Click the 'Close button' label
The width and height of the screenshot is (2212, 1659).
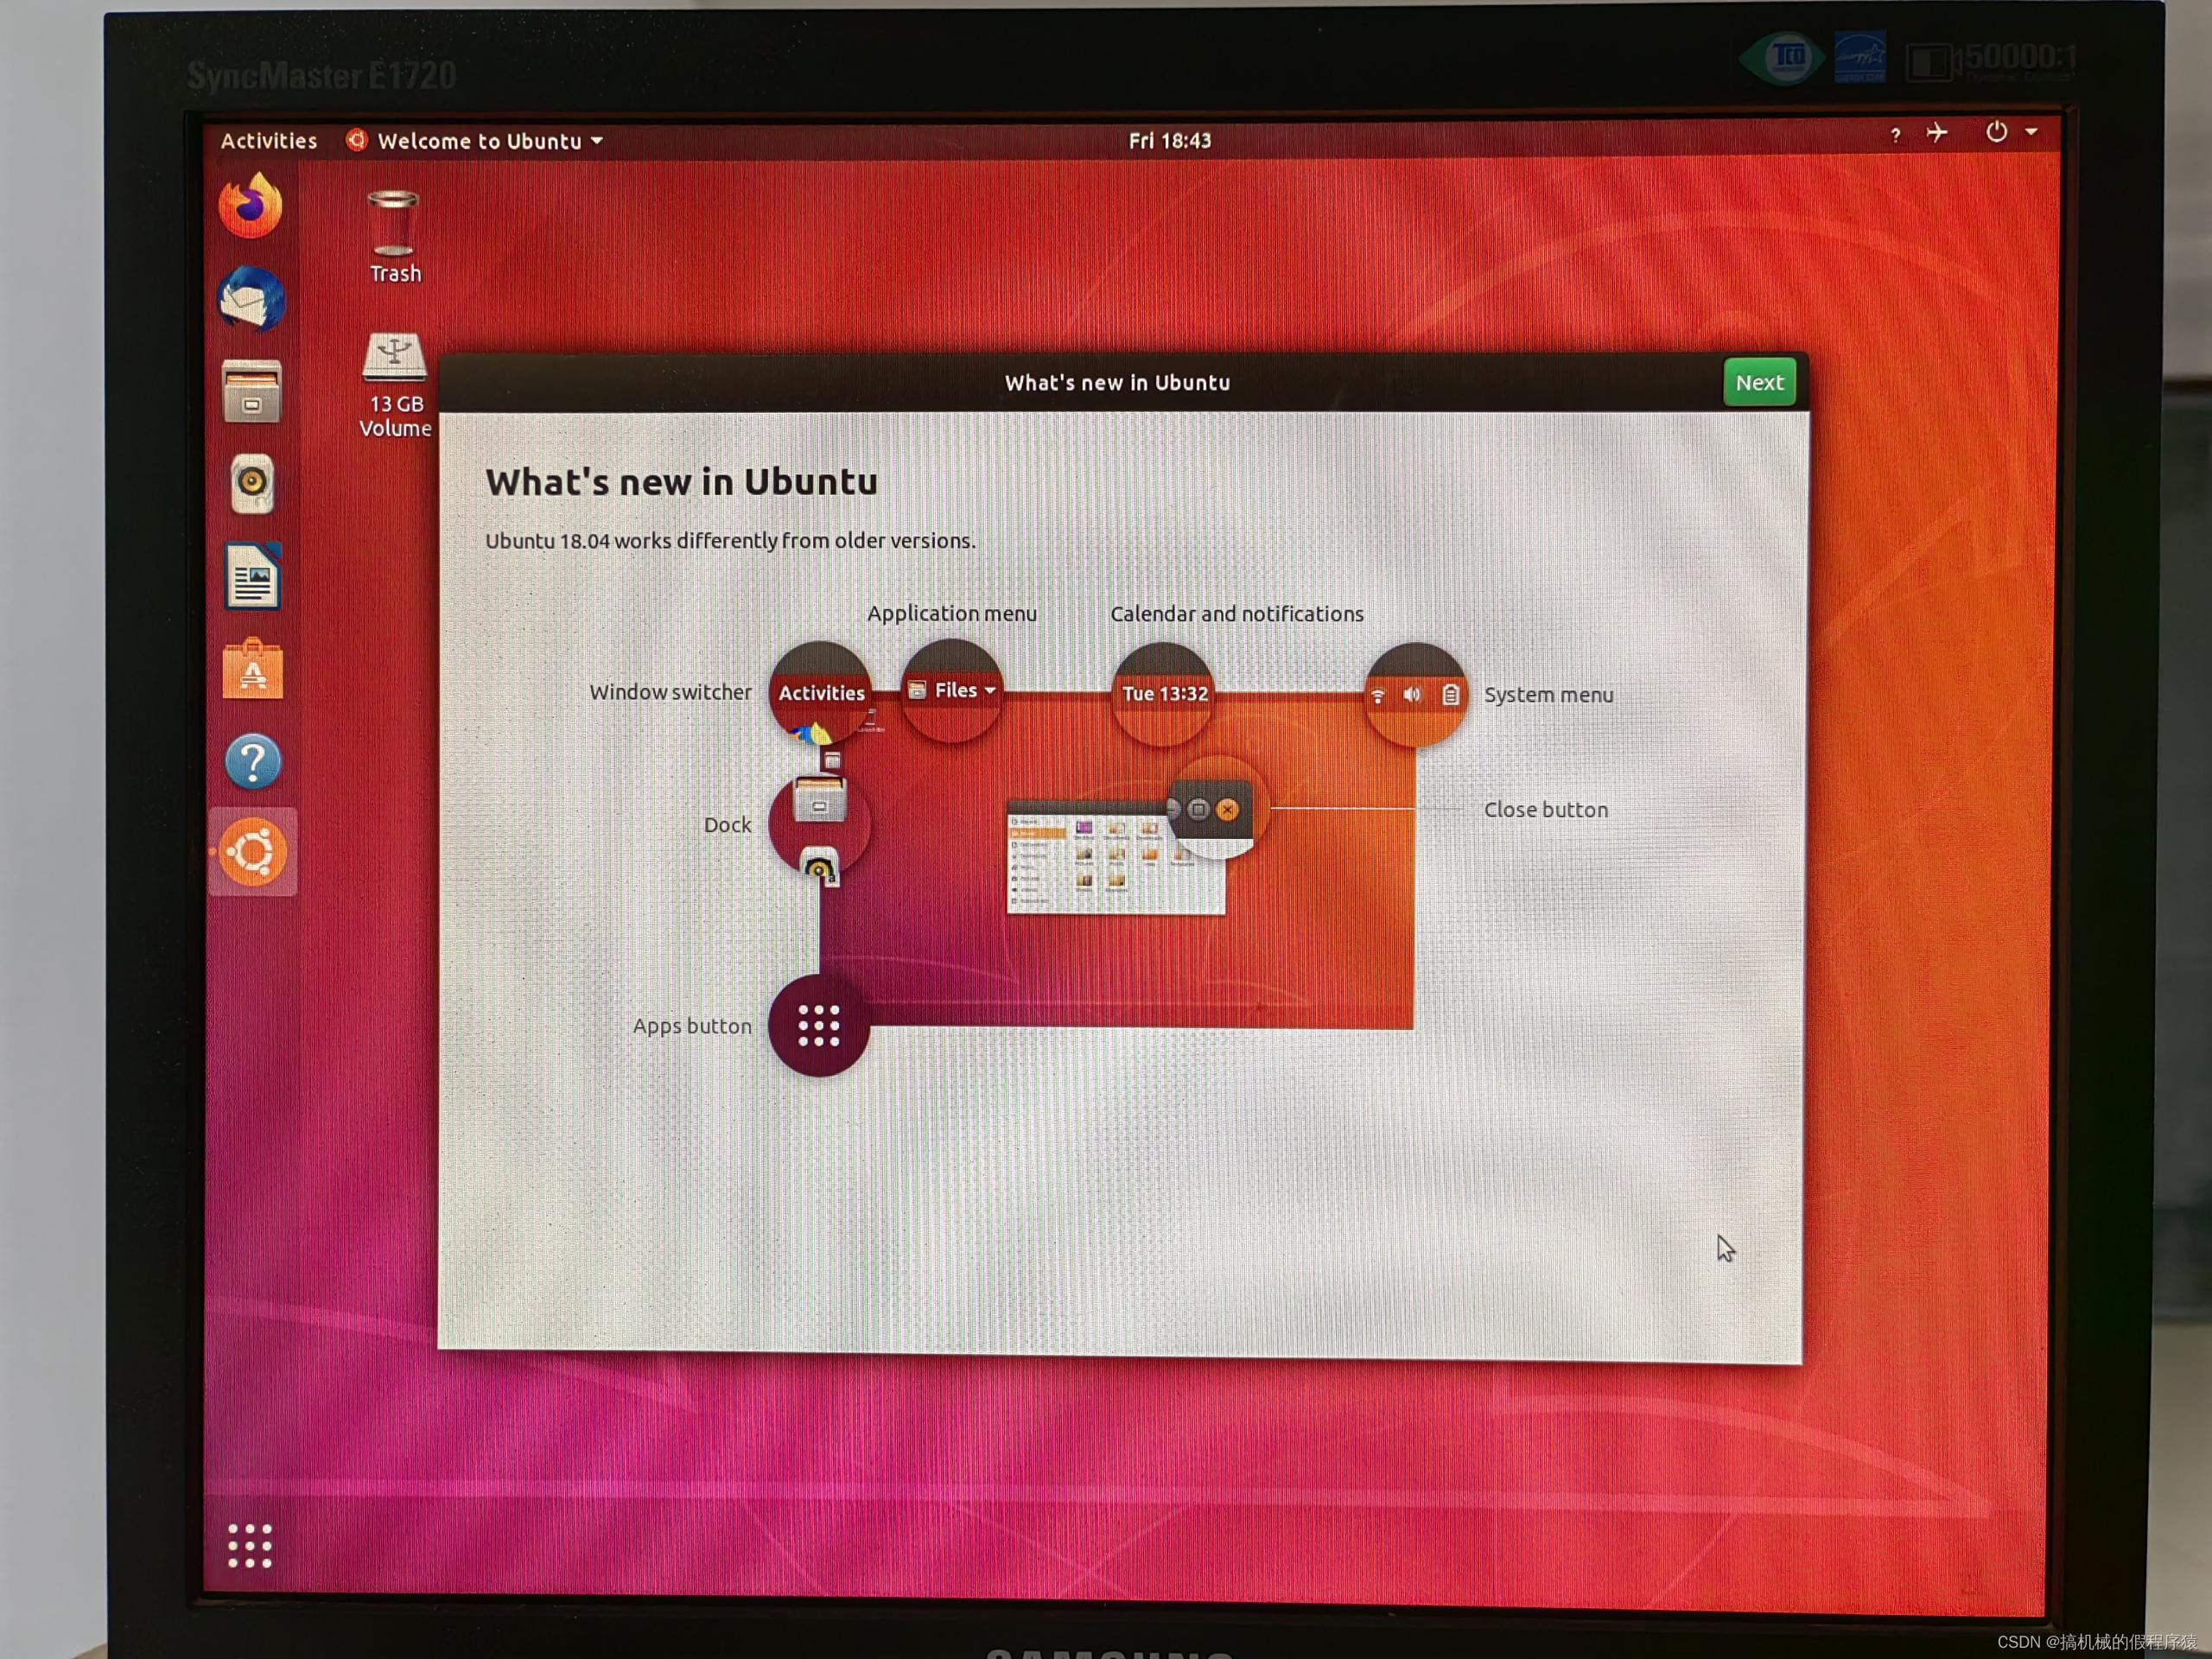(1546, 810)
